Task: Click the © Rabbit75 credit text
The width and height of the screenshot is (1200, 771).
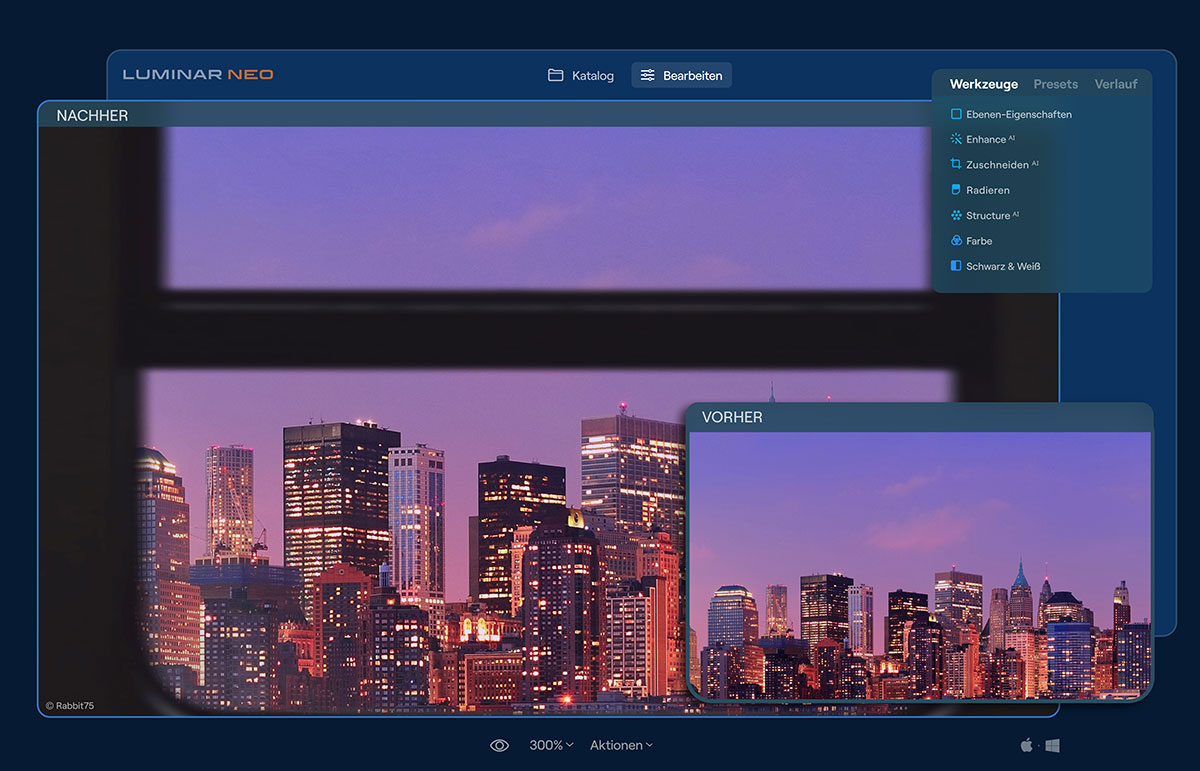Action: (x=70, y=706)
